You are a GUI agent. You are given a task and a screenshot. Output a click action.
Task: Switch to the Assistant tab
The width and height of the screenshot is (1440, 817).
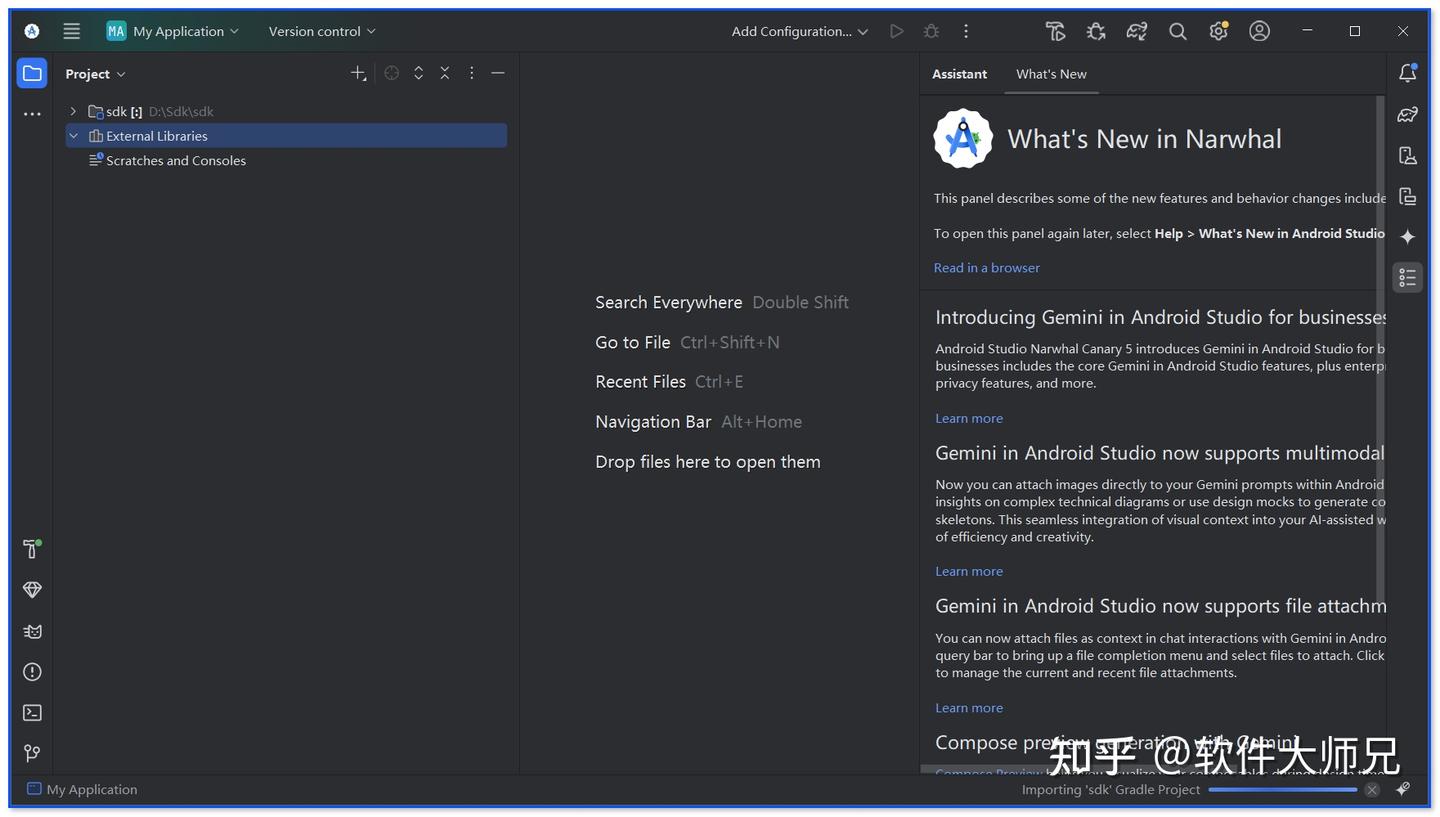[x=959, y=74]
